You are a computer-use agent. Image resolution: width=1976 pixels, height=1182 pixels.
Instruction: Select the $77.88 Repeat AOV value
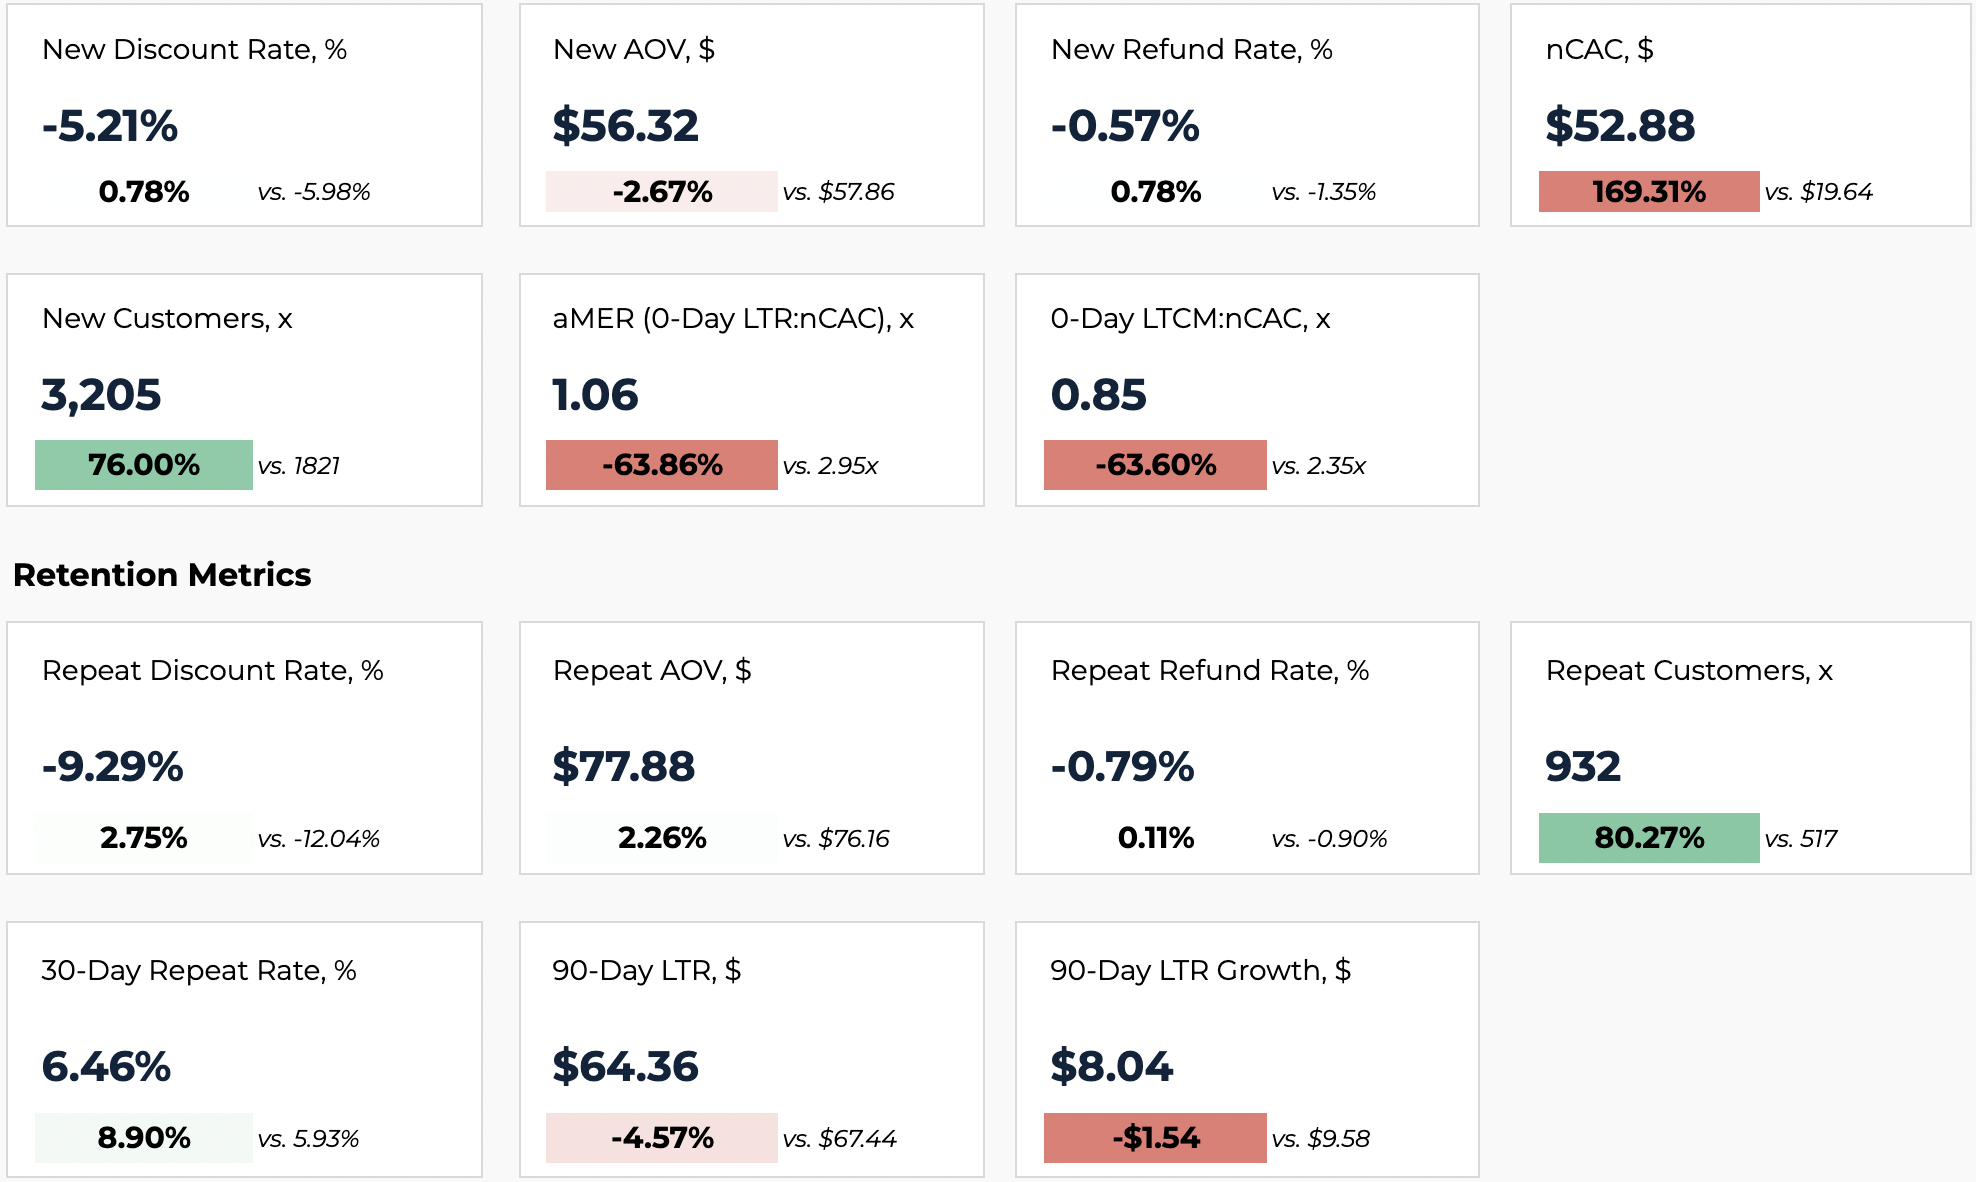(x=623, y=767)
